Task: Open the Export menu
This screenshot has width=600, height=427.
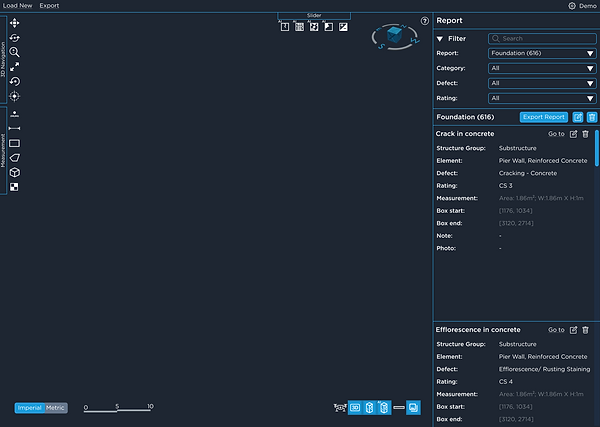Action: click(49, 6)
